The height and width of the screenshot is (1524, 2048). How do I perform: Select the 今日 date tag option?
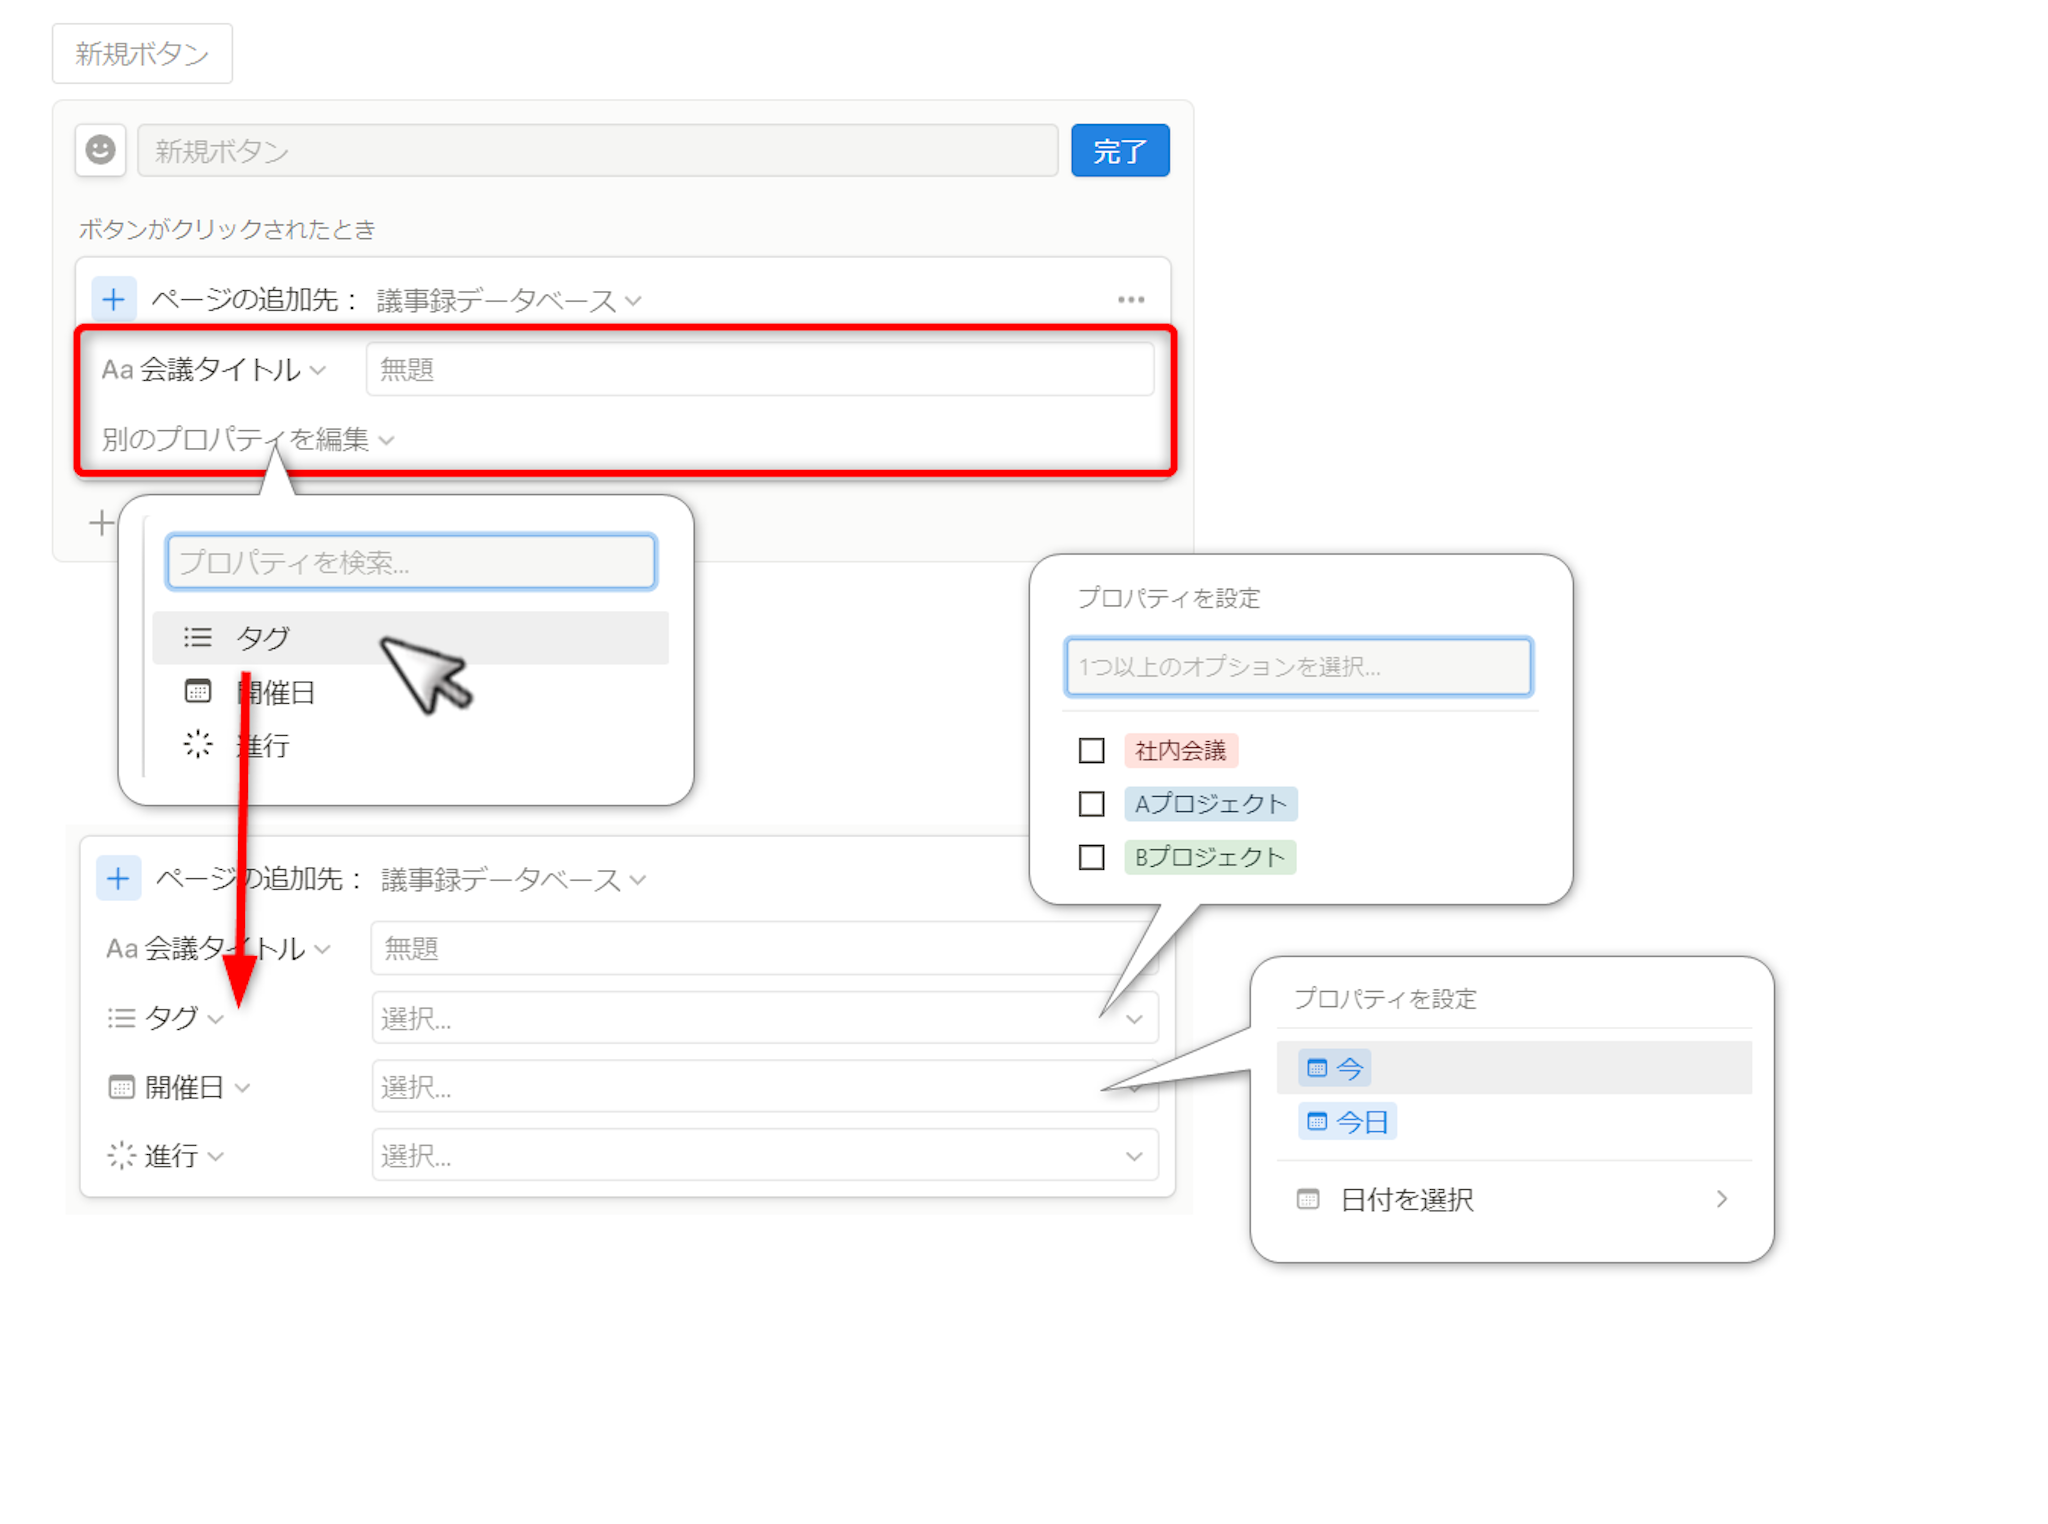click(1348, 1122)
